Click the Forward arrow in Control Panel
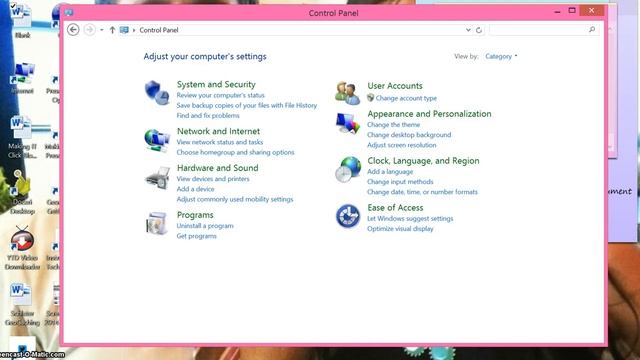The image size is (640, 360). tap(89, 30)
